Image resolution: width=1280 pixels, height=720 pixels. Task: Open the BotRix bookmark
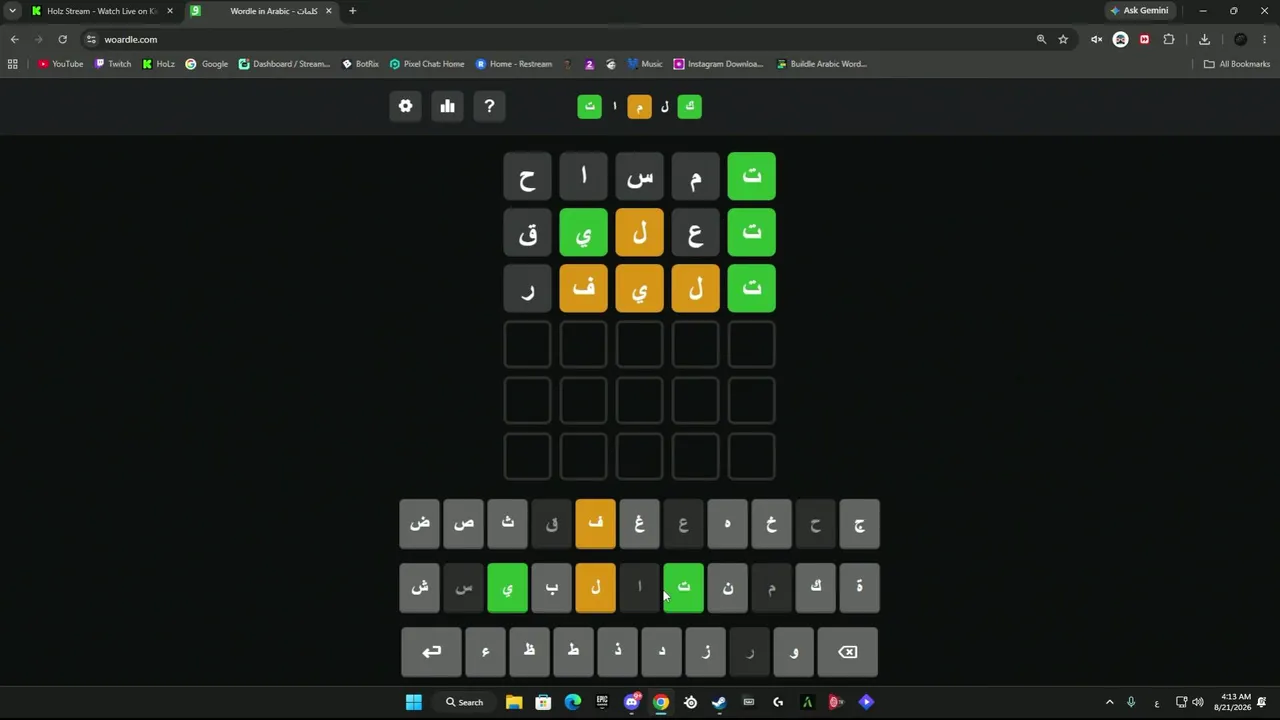point(360,64)
